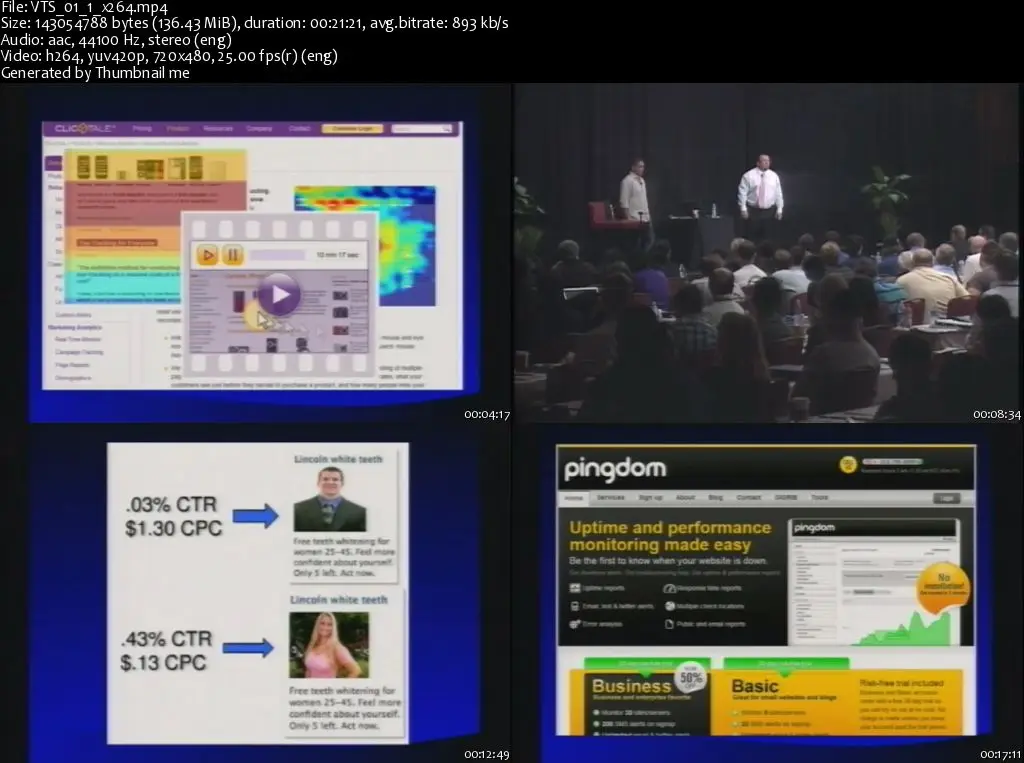Click the Response time reports gauge icon
This screenshot has height=763, width=1024.
(669, 588)
